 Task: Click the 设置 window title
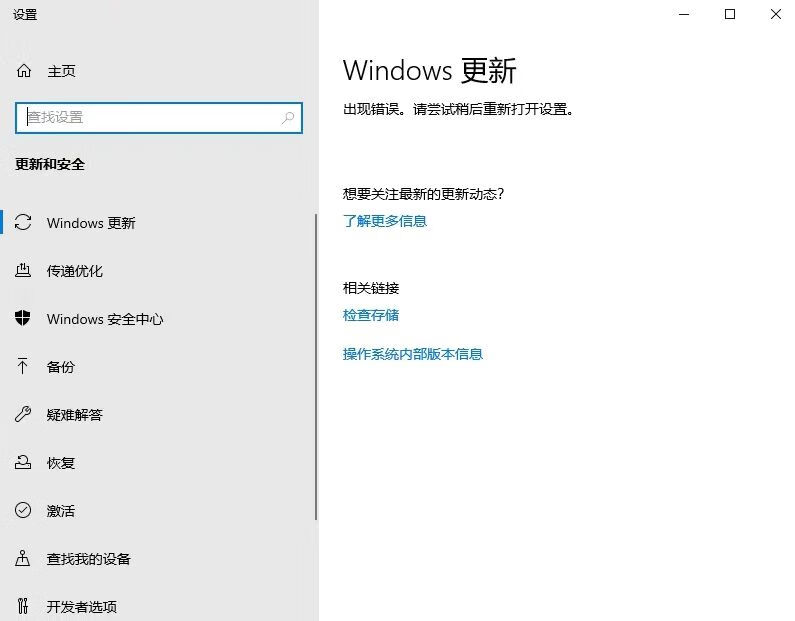(x=25, y=15)
